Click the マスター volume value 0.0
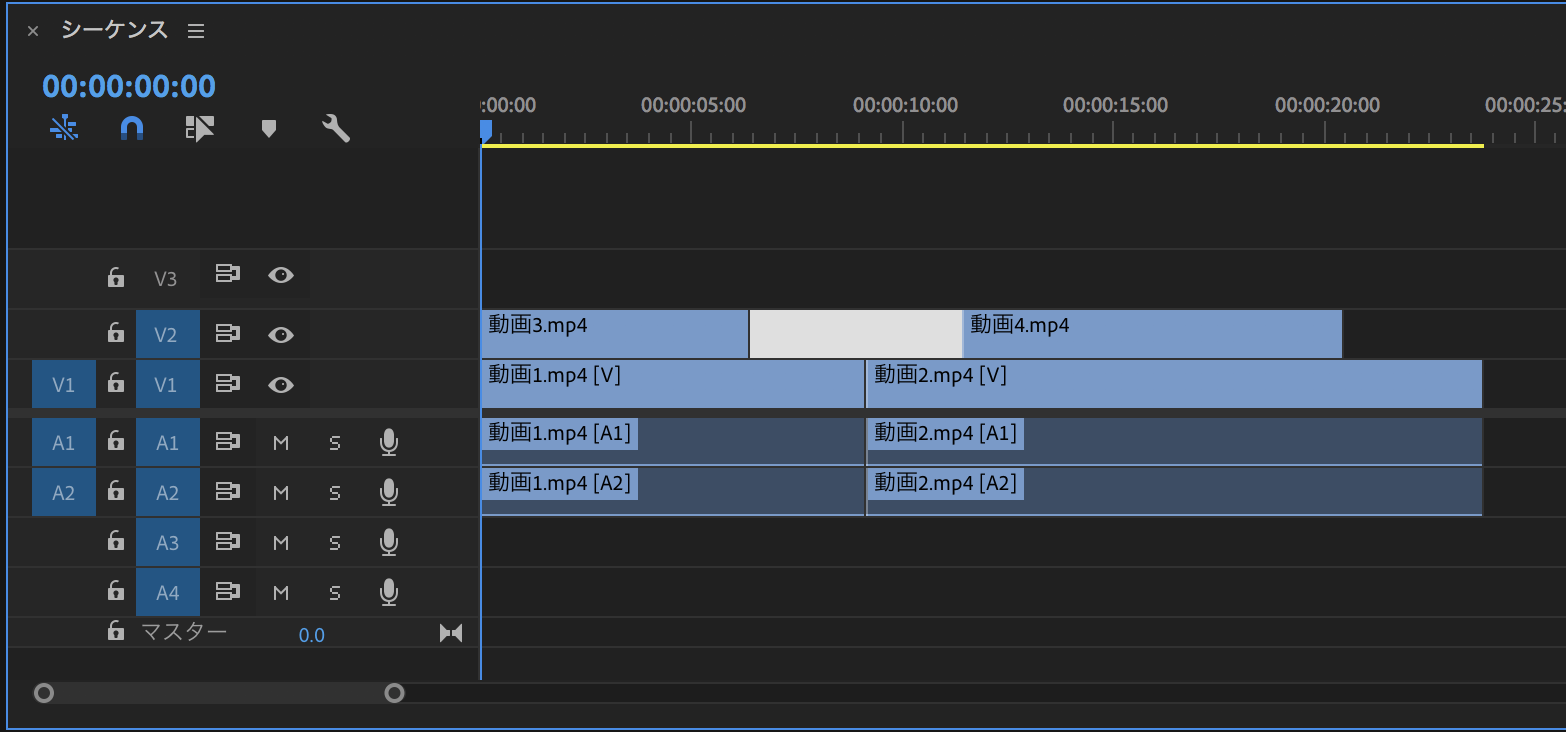 coord(311,635)
